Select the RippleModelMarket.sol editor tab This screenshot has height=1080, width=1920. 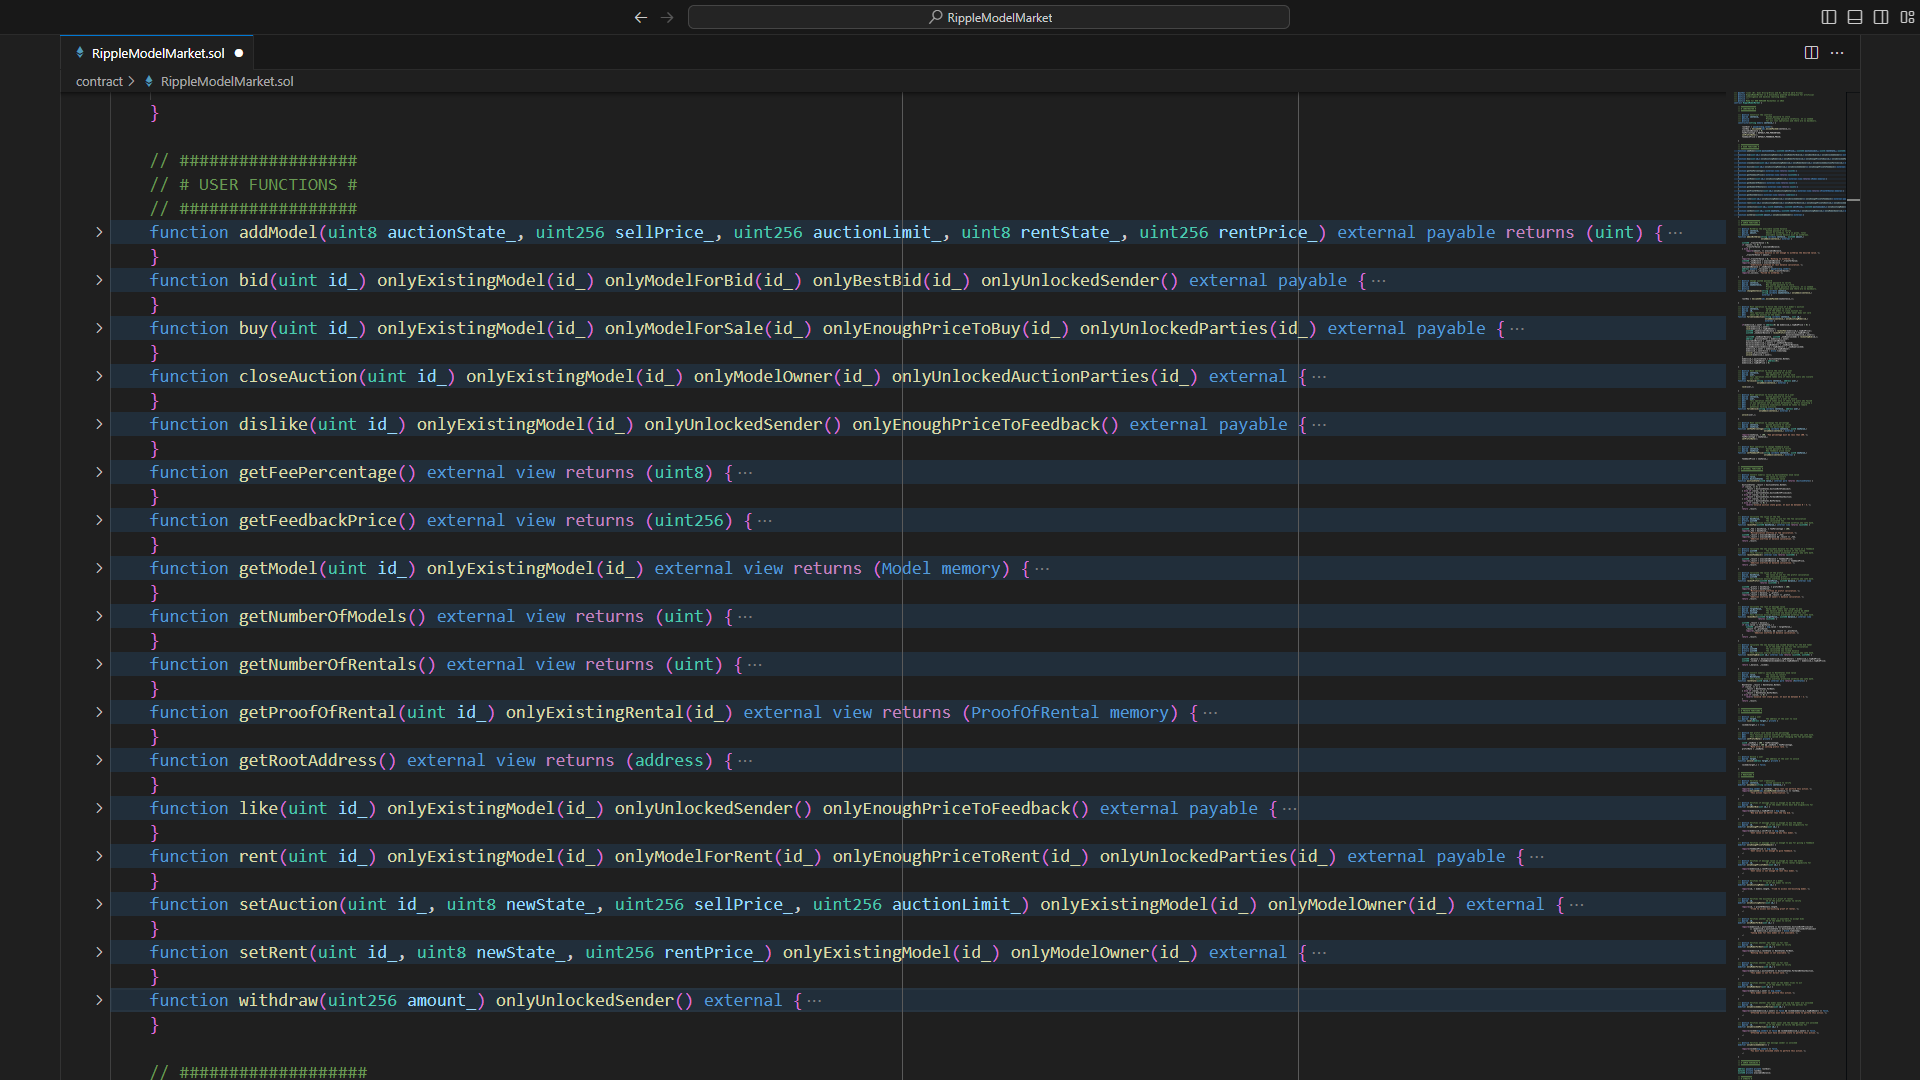(x=158, y=53)
